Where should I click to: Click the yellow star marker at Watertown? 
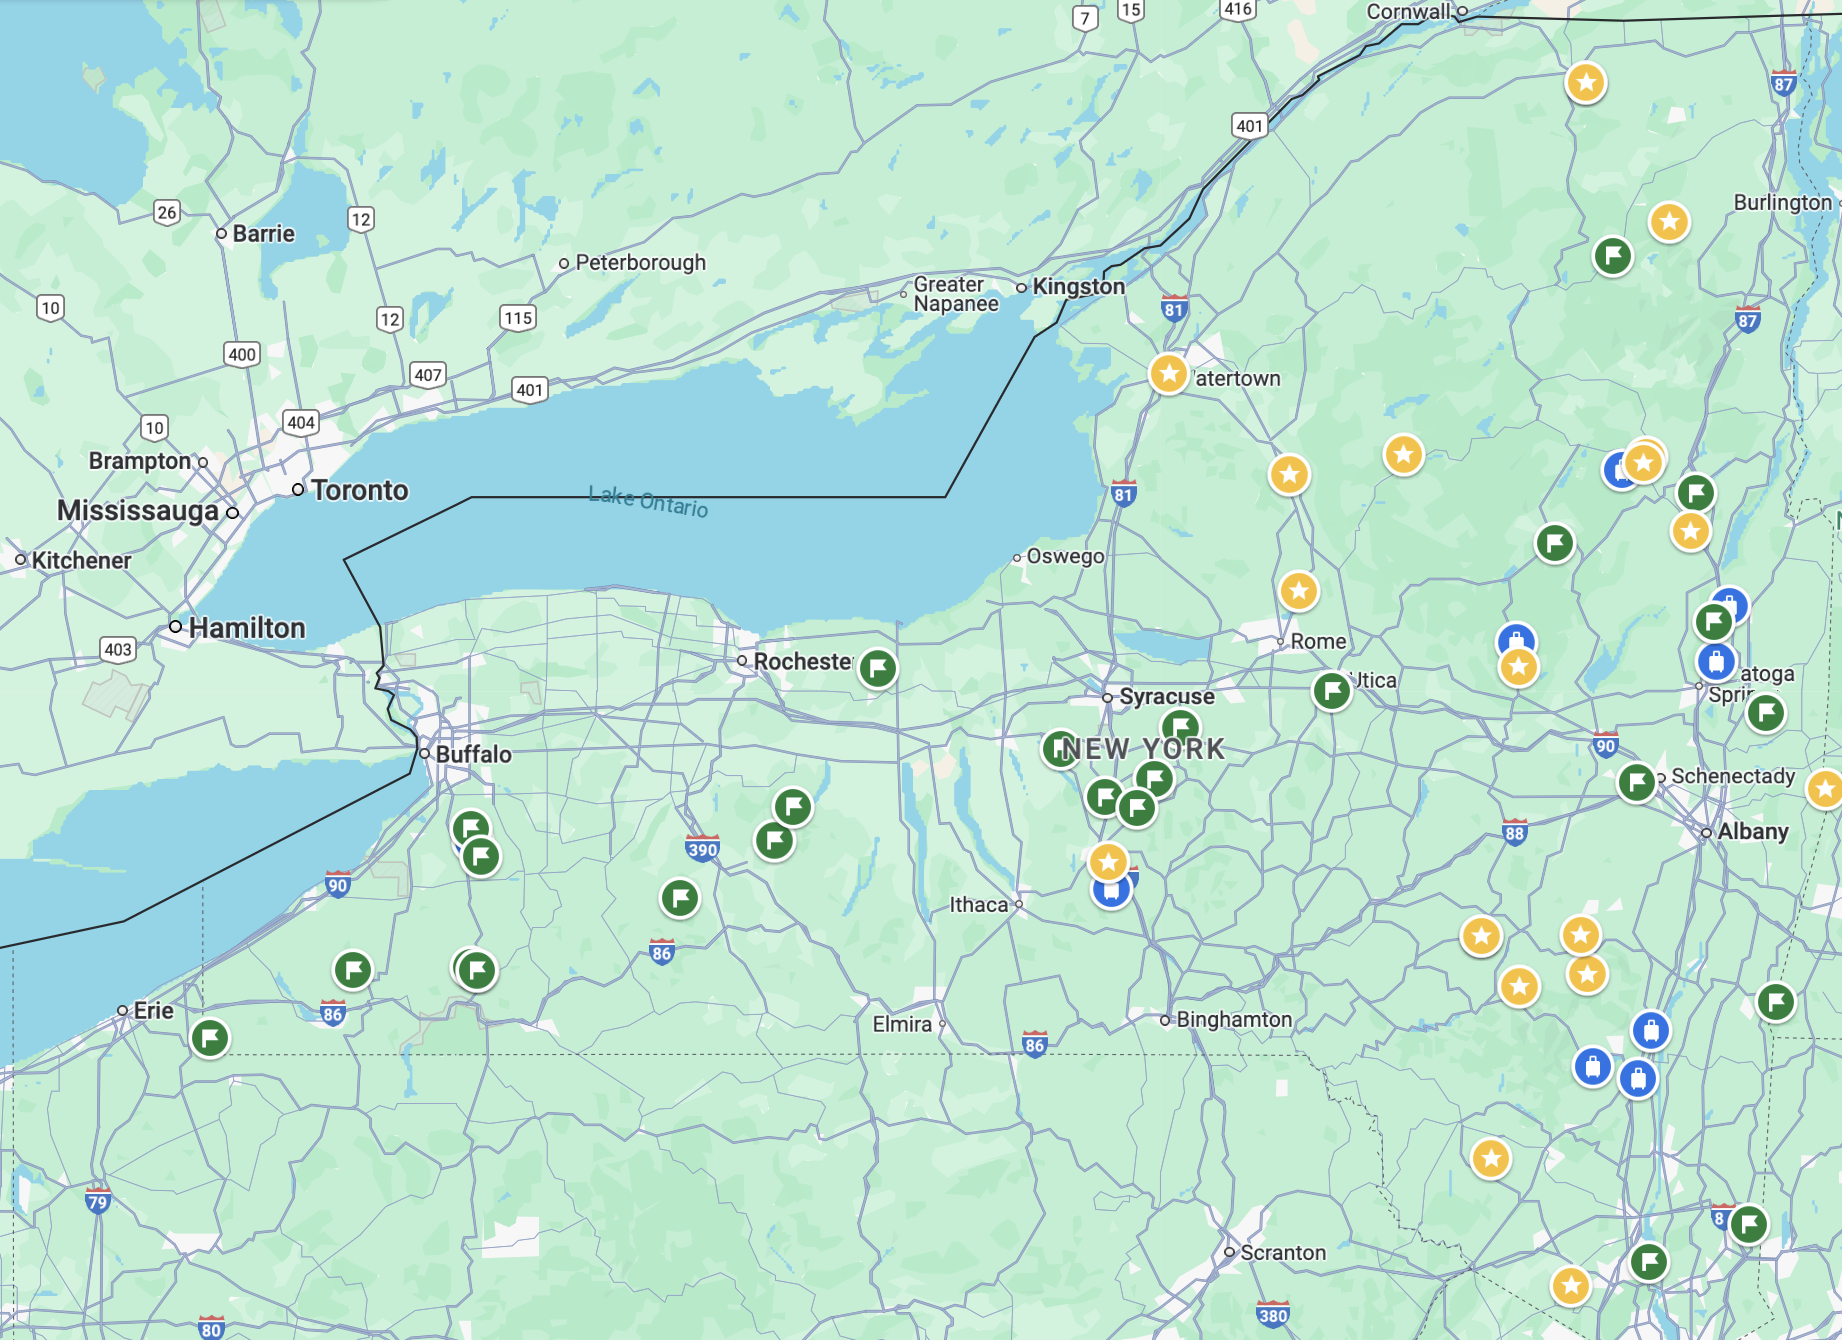click(1168, 374)
